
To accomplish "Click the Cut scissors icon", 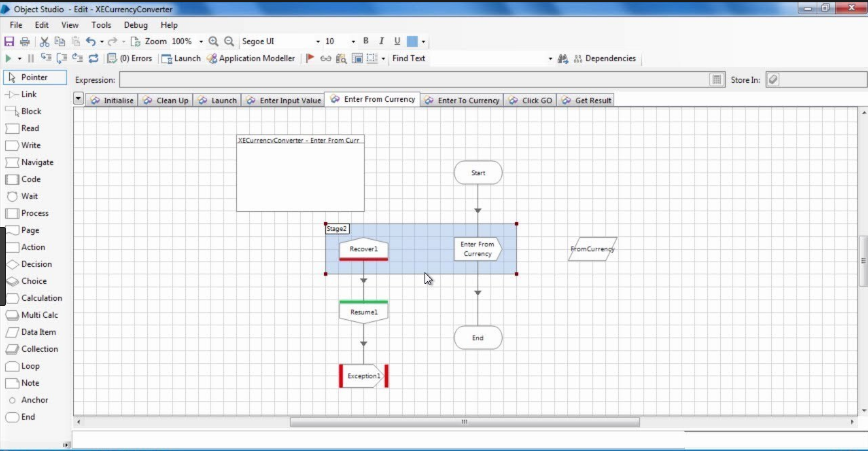I will tap(44, 42).
